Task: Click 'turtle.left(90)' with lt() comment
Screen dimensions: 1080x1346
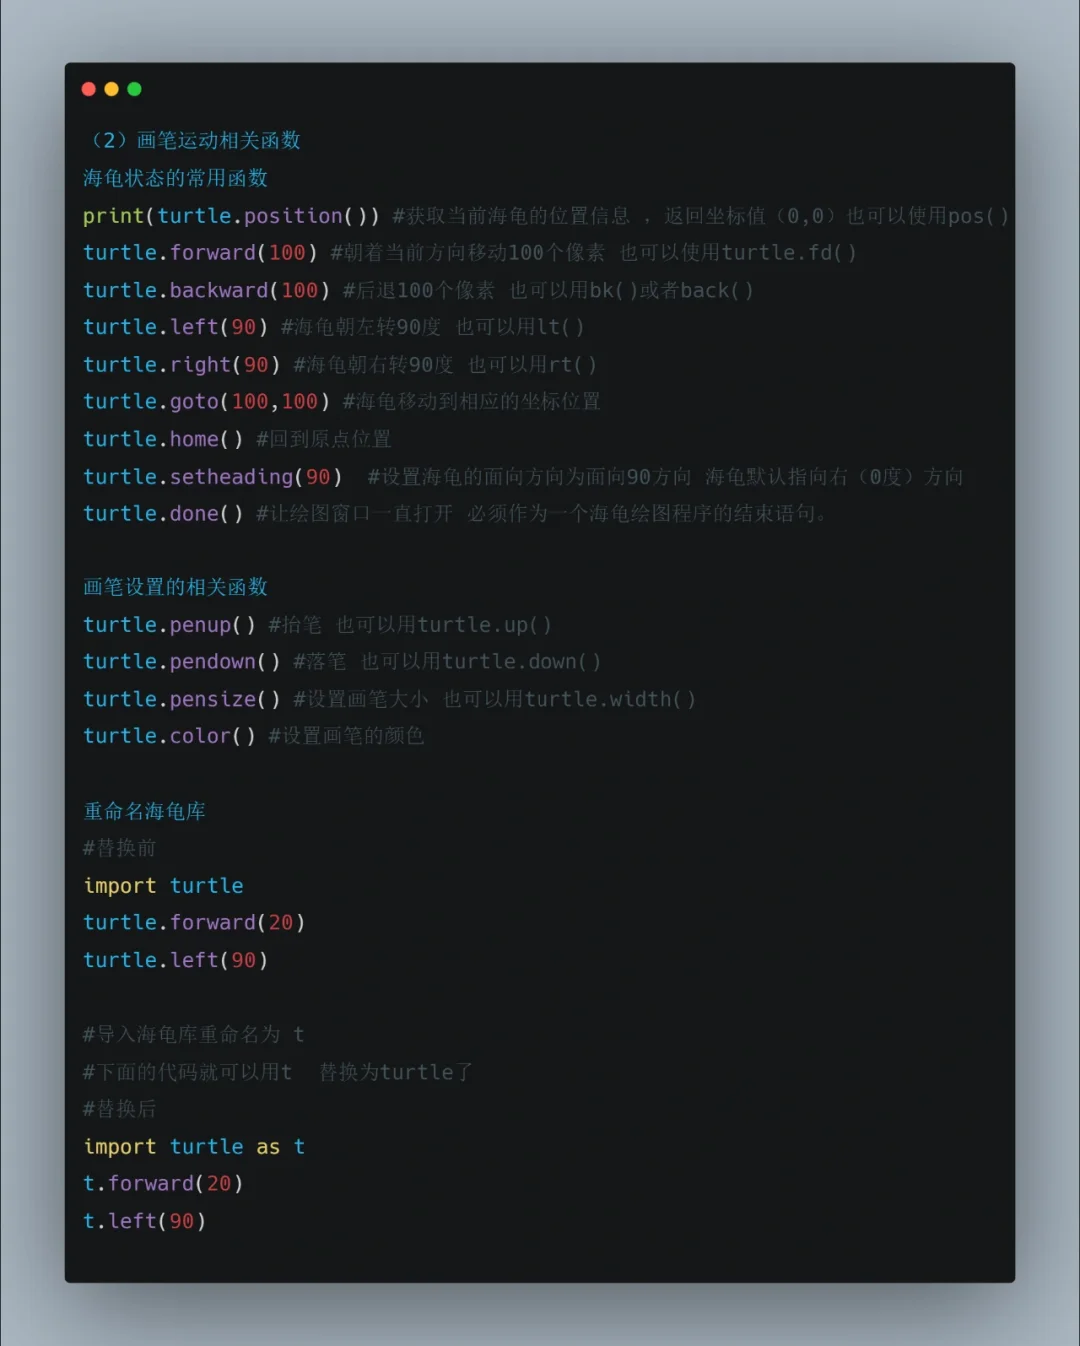Action: [175, 327]
